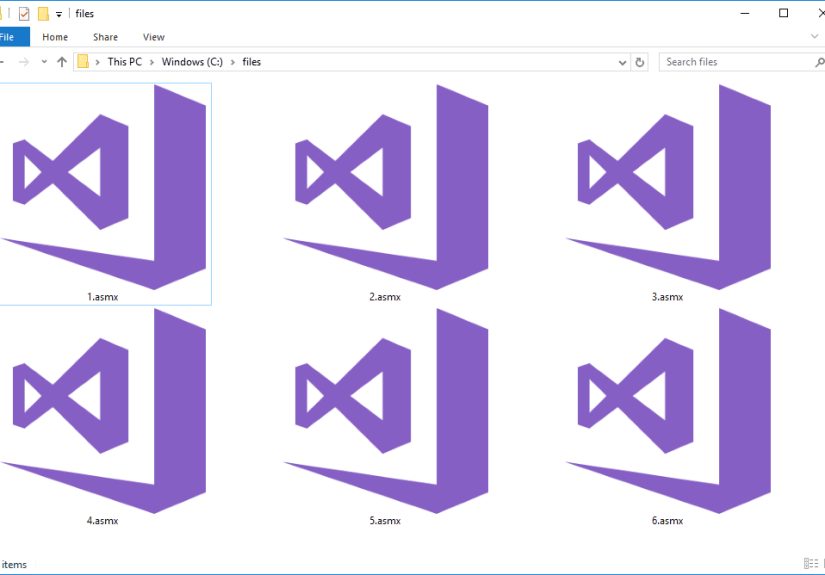The image size is (825, 575).
Task: Click the files breadcrumb
Action: [251, 62]
